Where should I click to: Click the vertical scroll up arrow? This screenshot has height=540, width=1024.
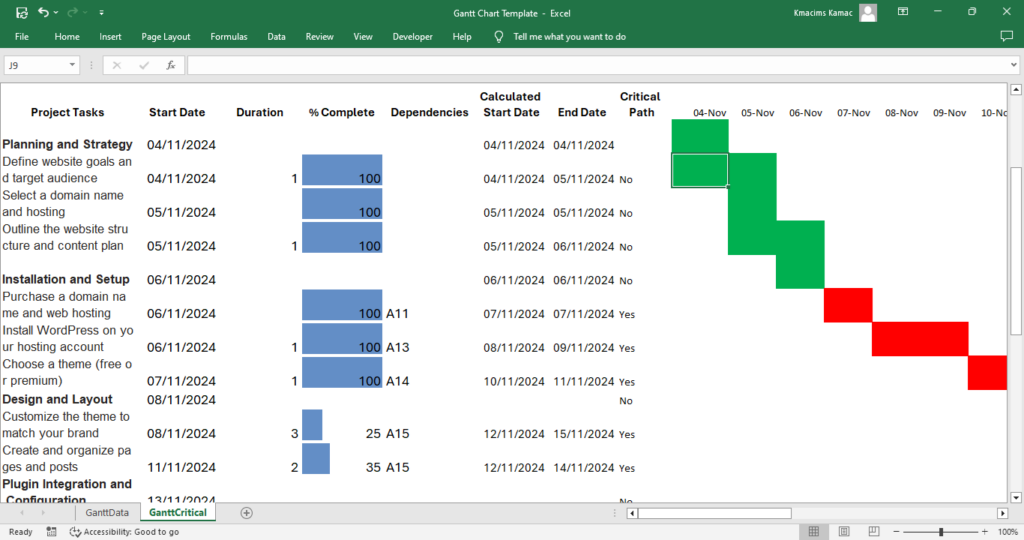pyautogui.click(x=1016, y=89)
